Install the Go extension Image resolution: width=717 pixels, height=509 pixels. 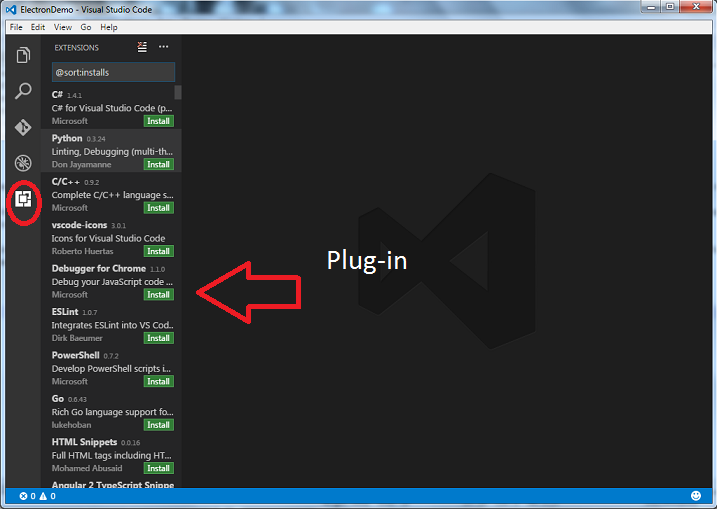tap(159, 425)
